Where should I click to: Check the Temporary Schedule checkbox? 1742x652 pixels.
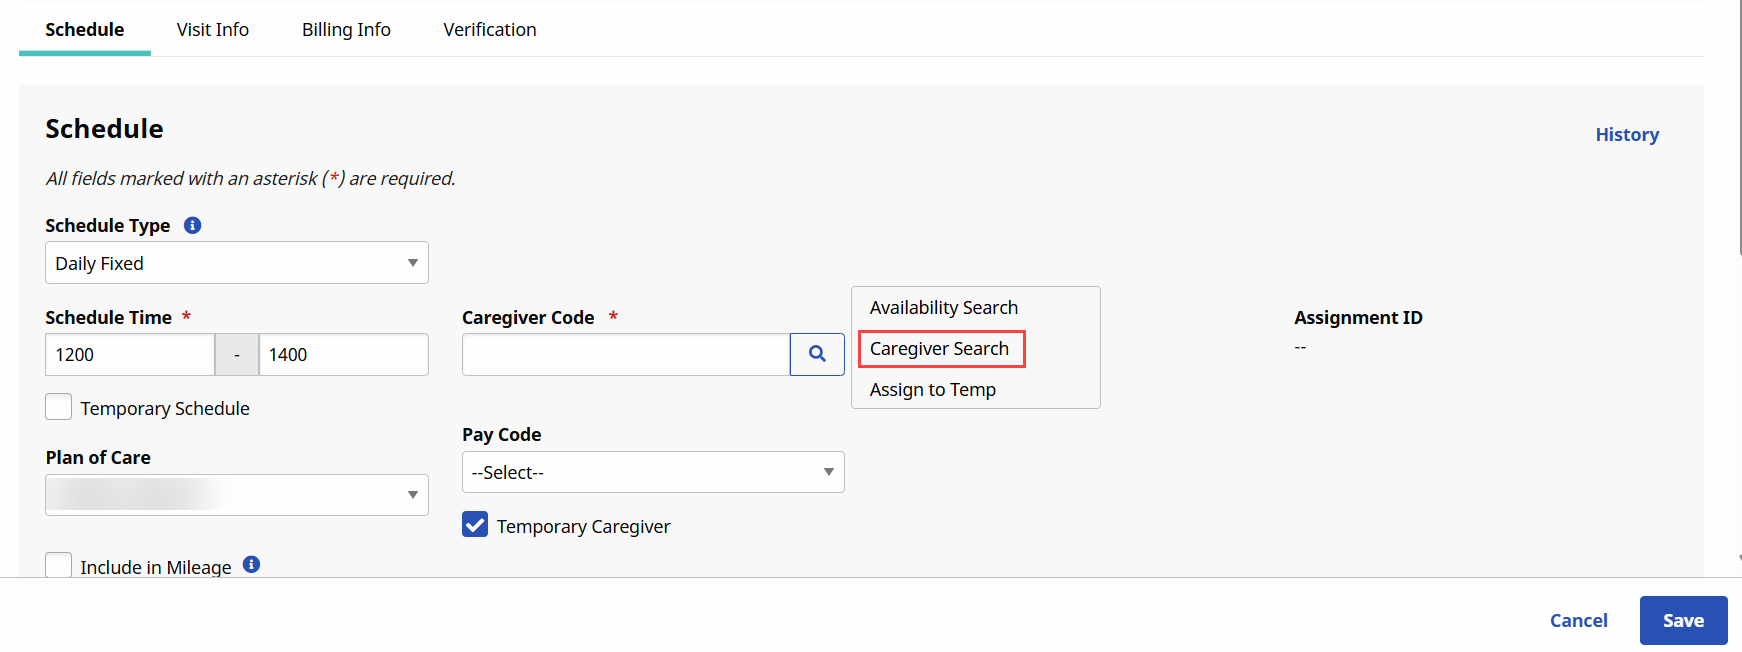[59, 407]
